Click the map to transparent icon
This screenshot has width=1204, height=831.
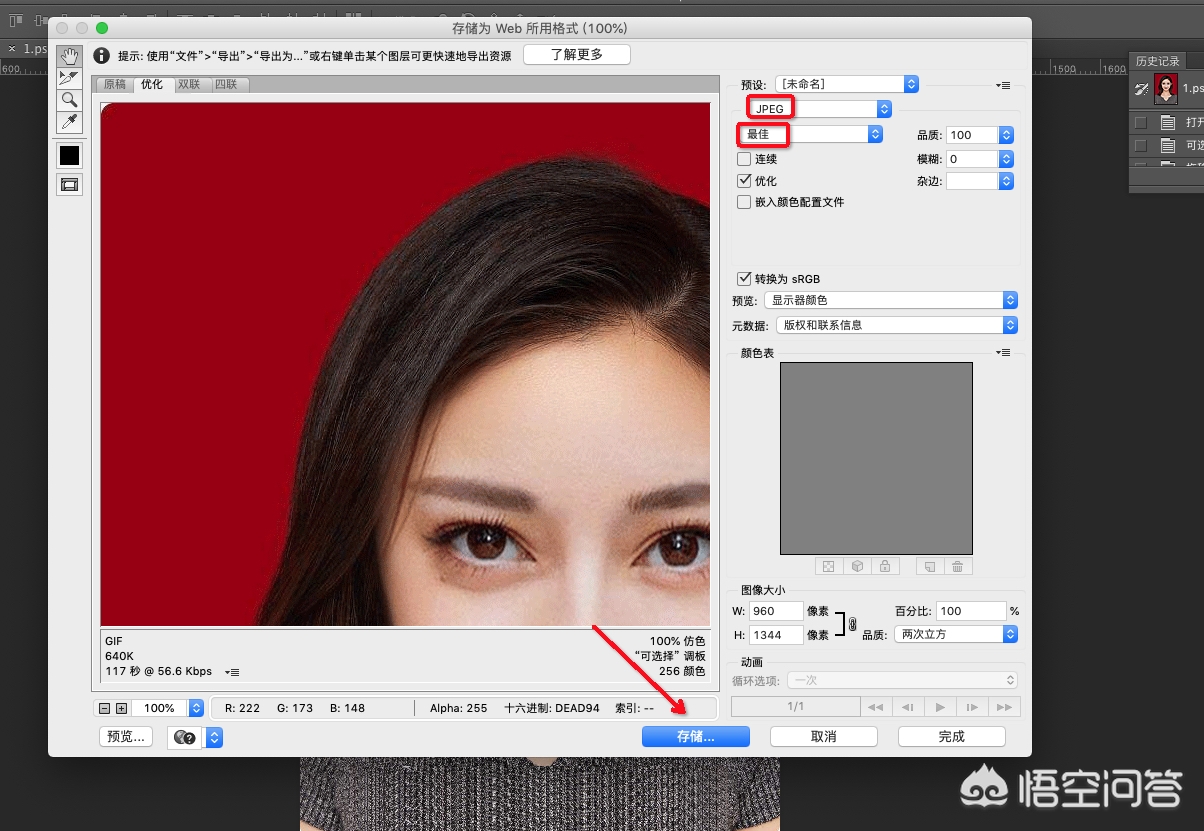828,566
